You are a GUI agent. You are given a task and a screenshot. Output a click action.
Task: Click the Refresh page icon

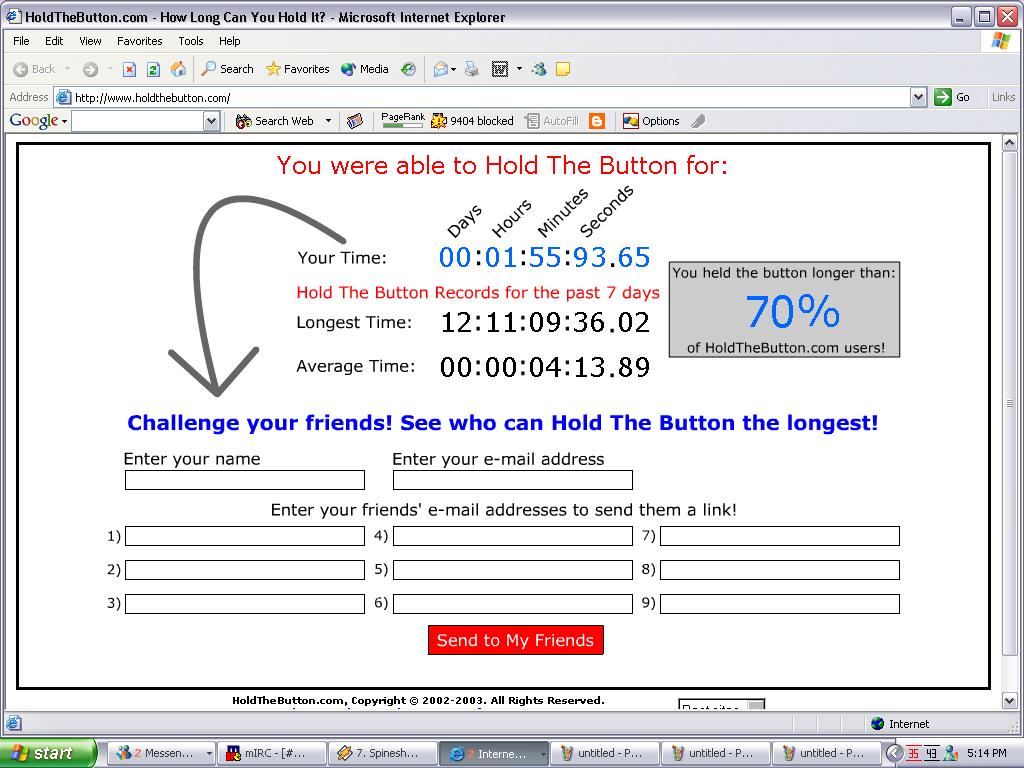point(153,69)
